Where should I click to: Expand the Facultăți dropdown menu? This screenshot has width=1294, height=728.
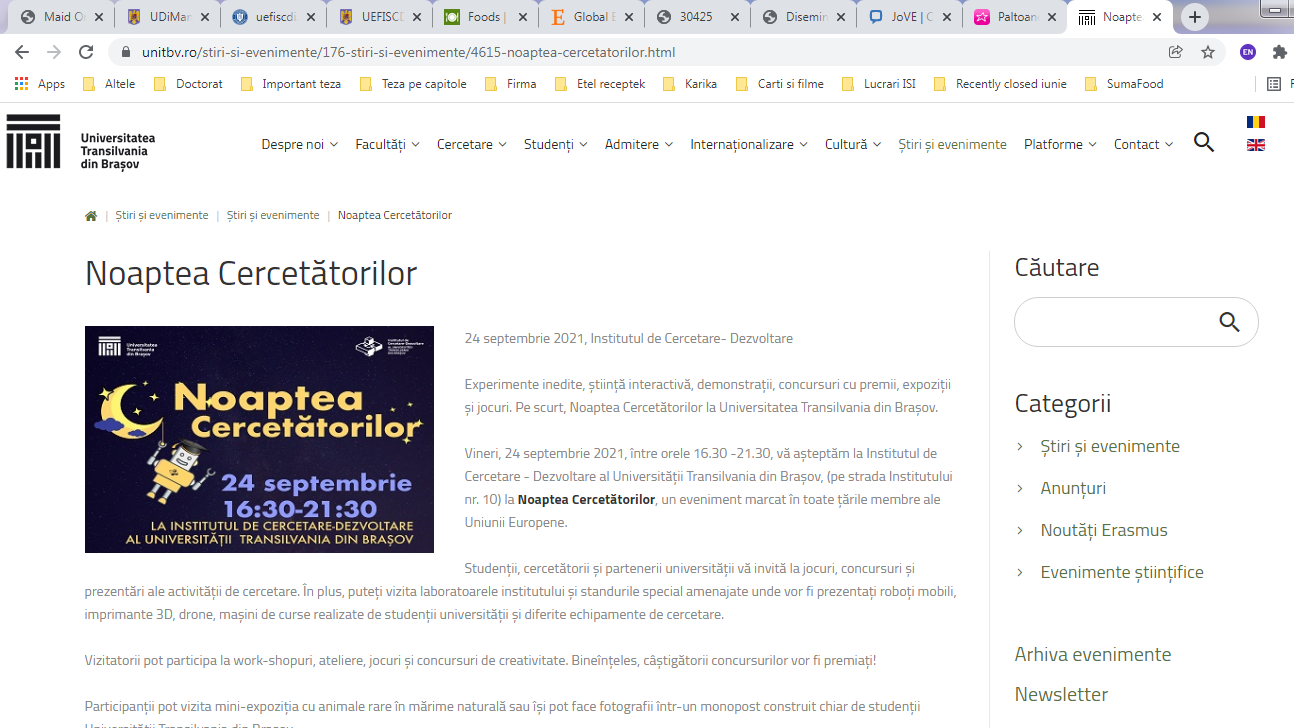[387, 144]
